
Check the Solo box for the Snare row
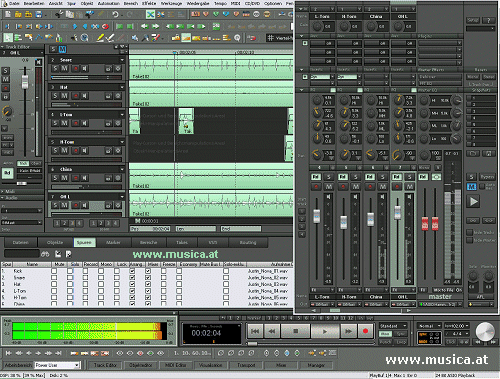click(70, 278)
